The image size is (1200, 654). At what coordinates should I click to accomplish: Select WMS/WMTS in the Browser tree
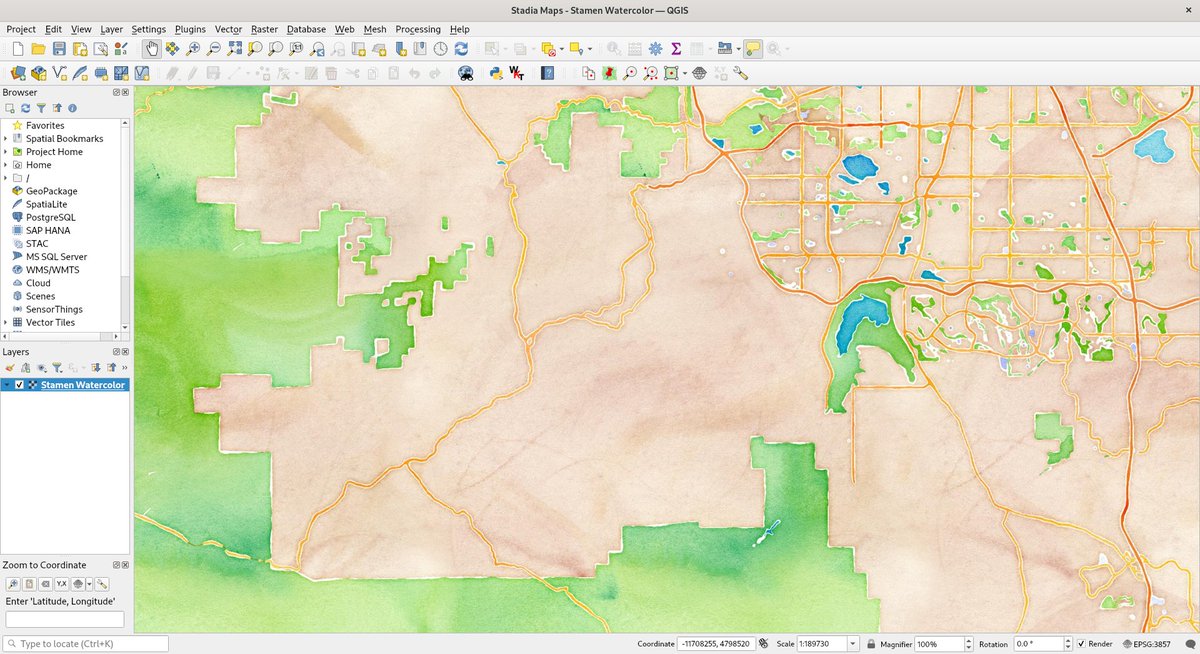[52, 270]
